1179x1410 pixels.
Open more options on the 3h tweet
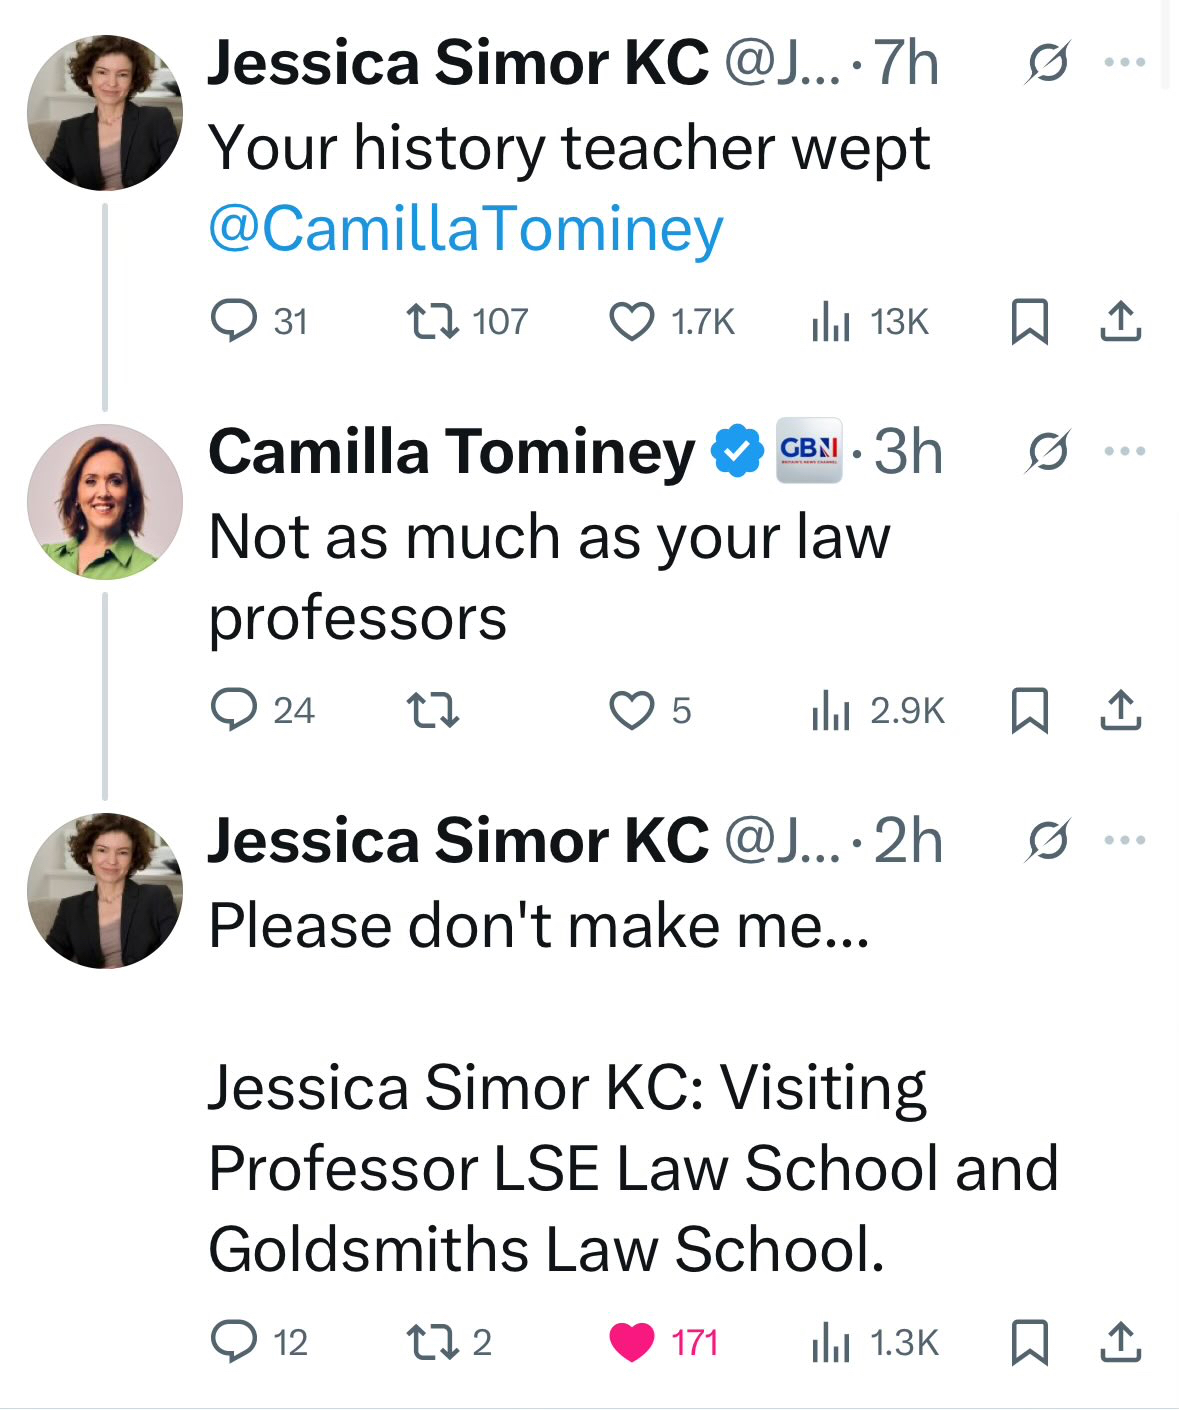[1125, 451]
